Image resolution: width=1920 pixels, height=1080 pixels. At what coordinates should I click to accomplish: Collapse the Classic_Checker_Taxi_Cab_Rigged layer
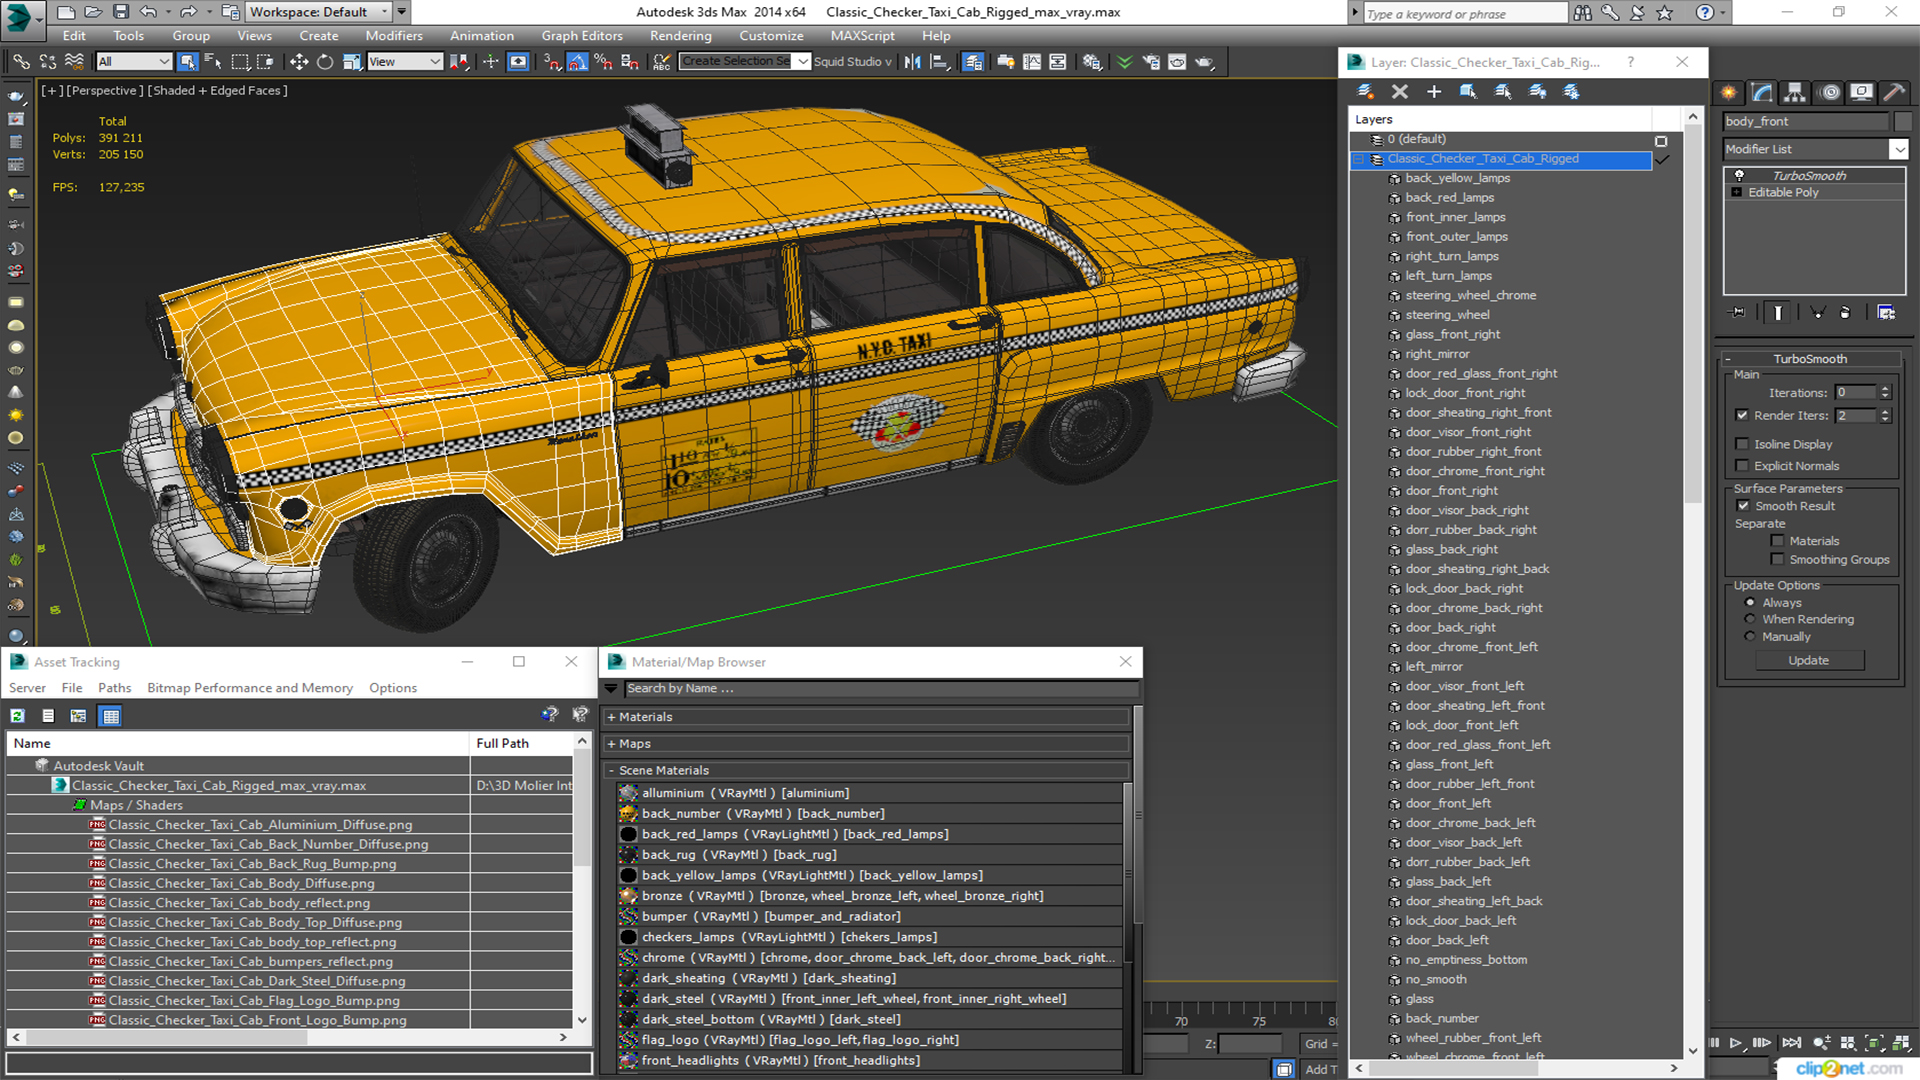point(1359,159)
